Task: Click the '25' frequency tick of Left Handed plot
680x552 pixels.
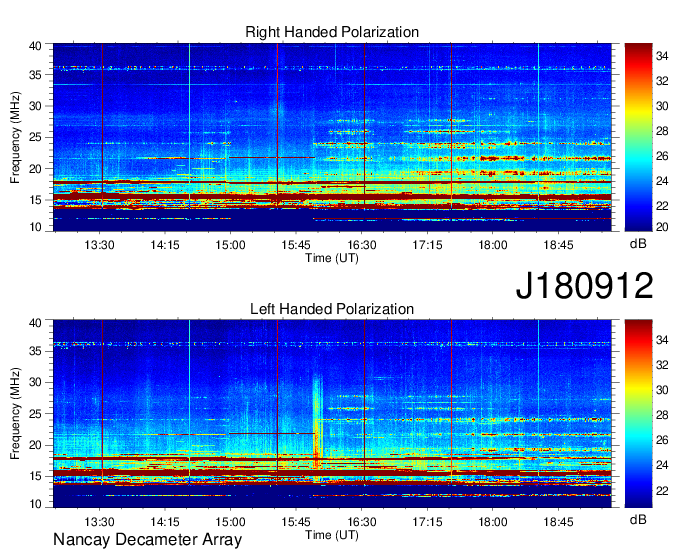Action: point(35,414)
